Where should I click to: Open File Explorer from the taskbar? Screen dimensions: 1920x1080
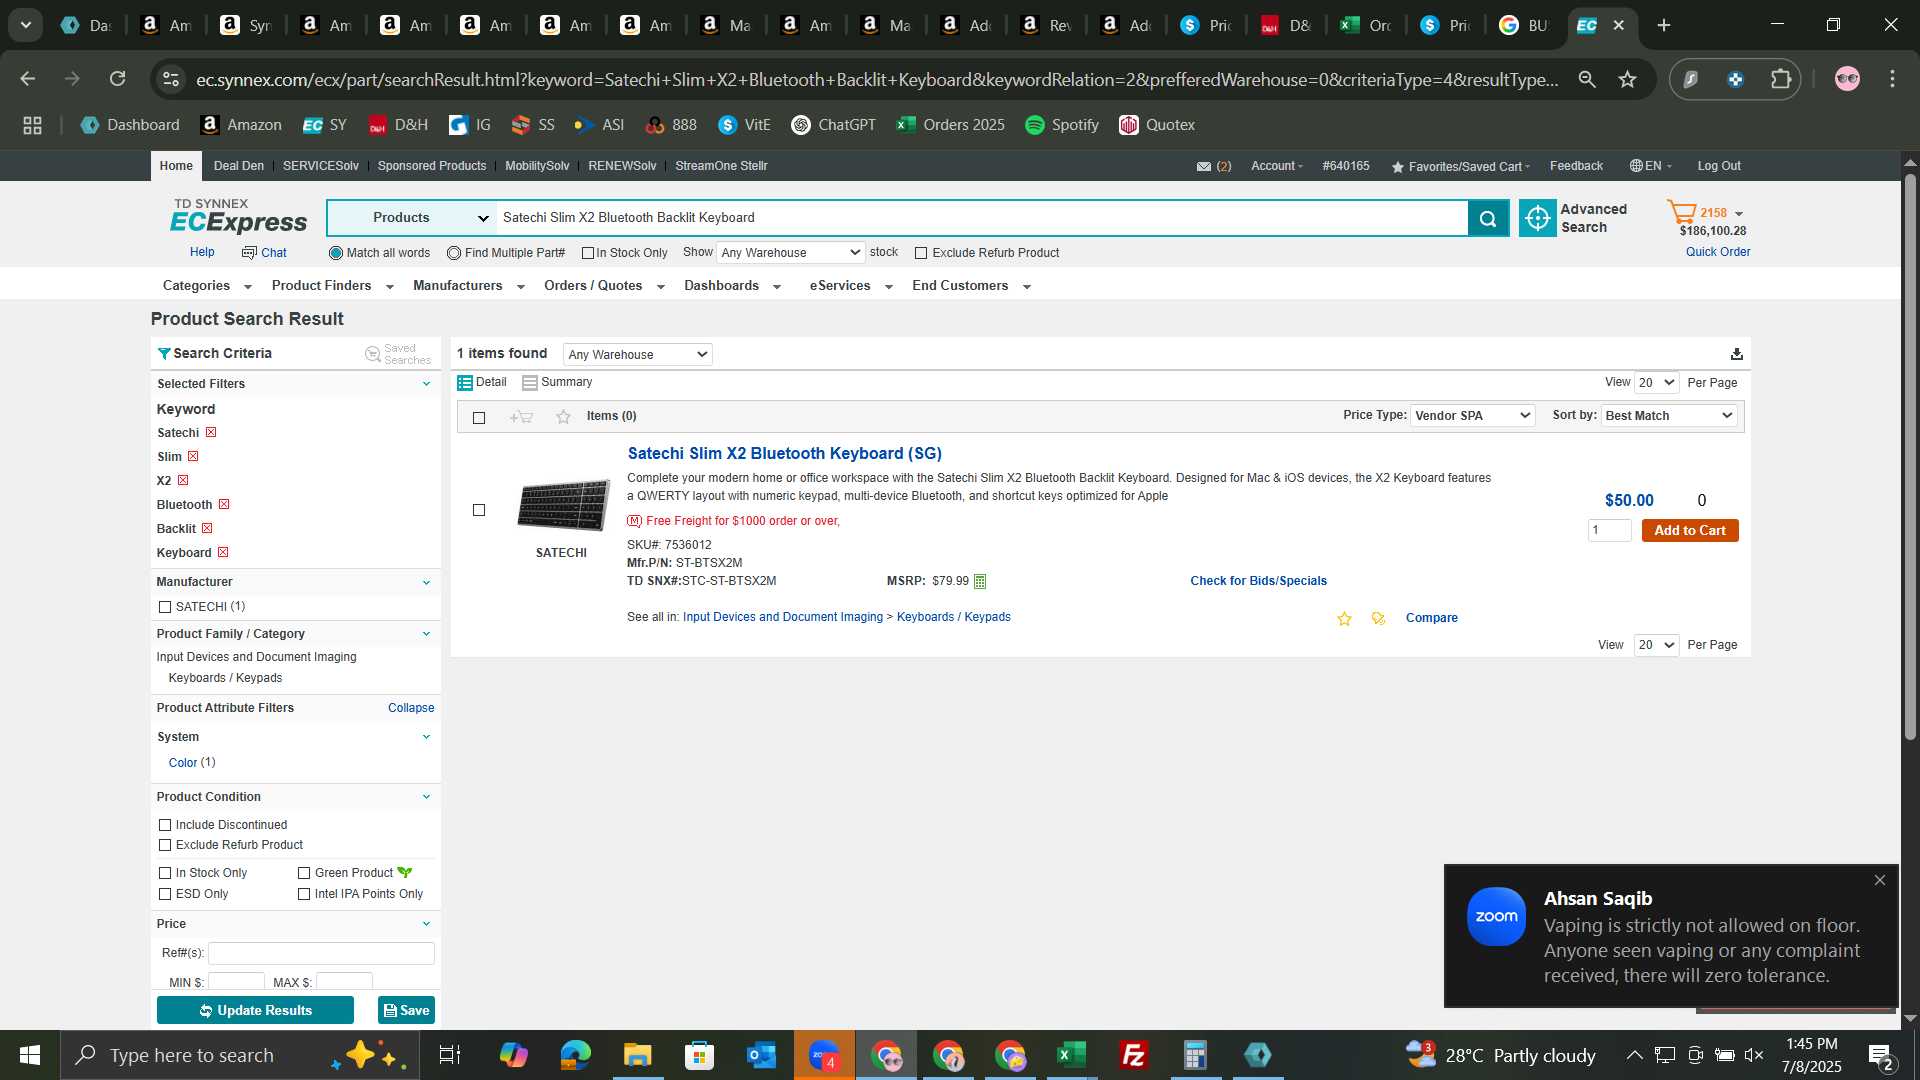tap(638, 1055)
